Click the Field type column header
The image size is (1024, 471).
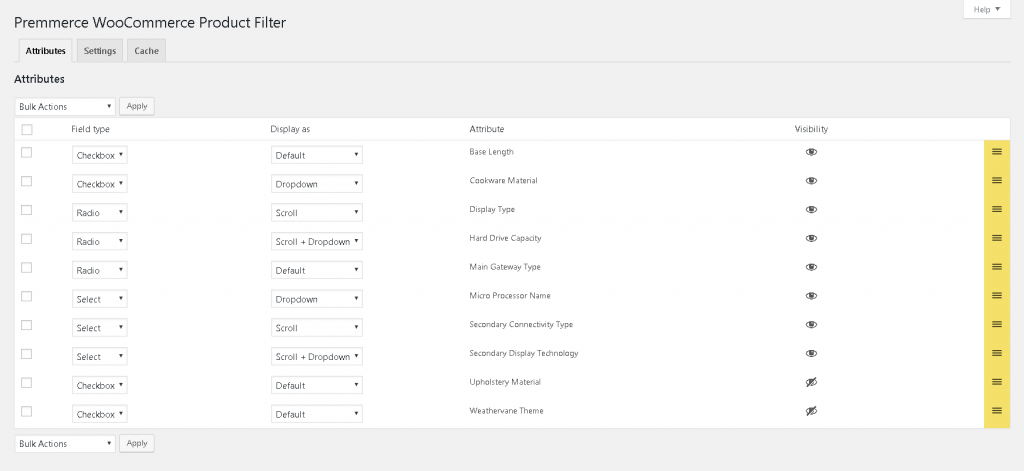point(91,129)
